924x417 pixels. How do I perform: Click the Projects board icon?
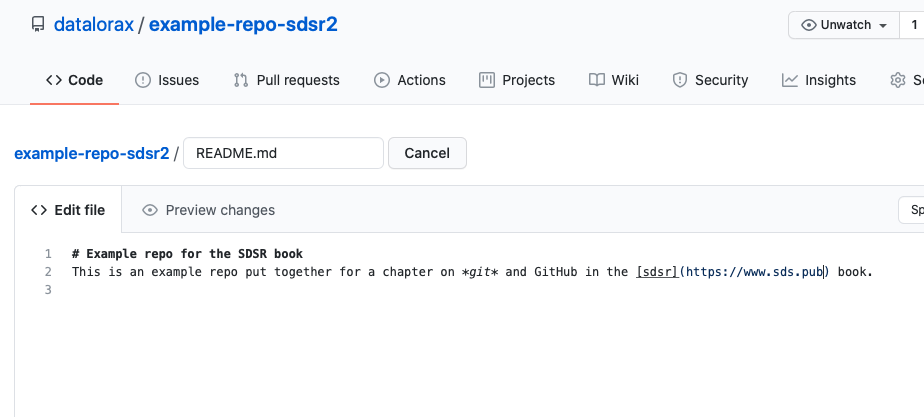tap(487, 80)
